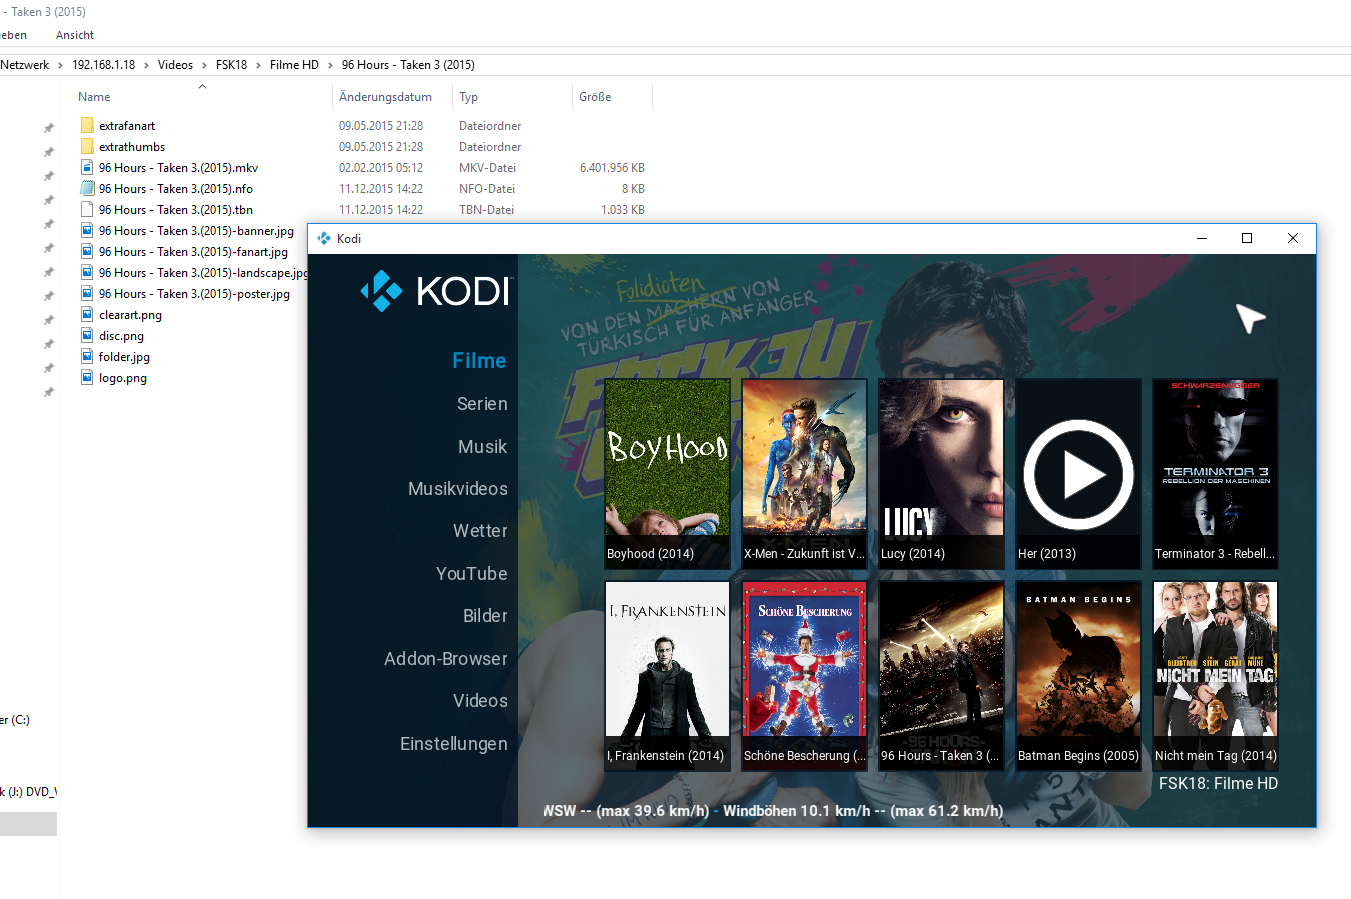Sort by the Name column header
The image size is (1351, 899).
coord(94,97)
